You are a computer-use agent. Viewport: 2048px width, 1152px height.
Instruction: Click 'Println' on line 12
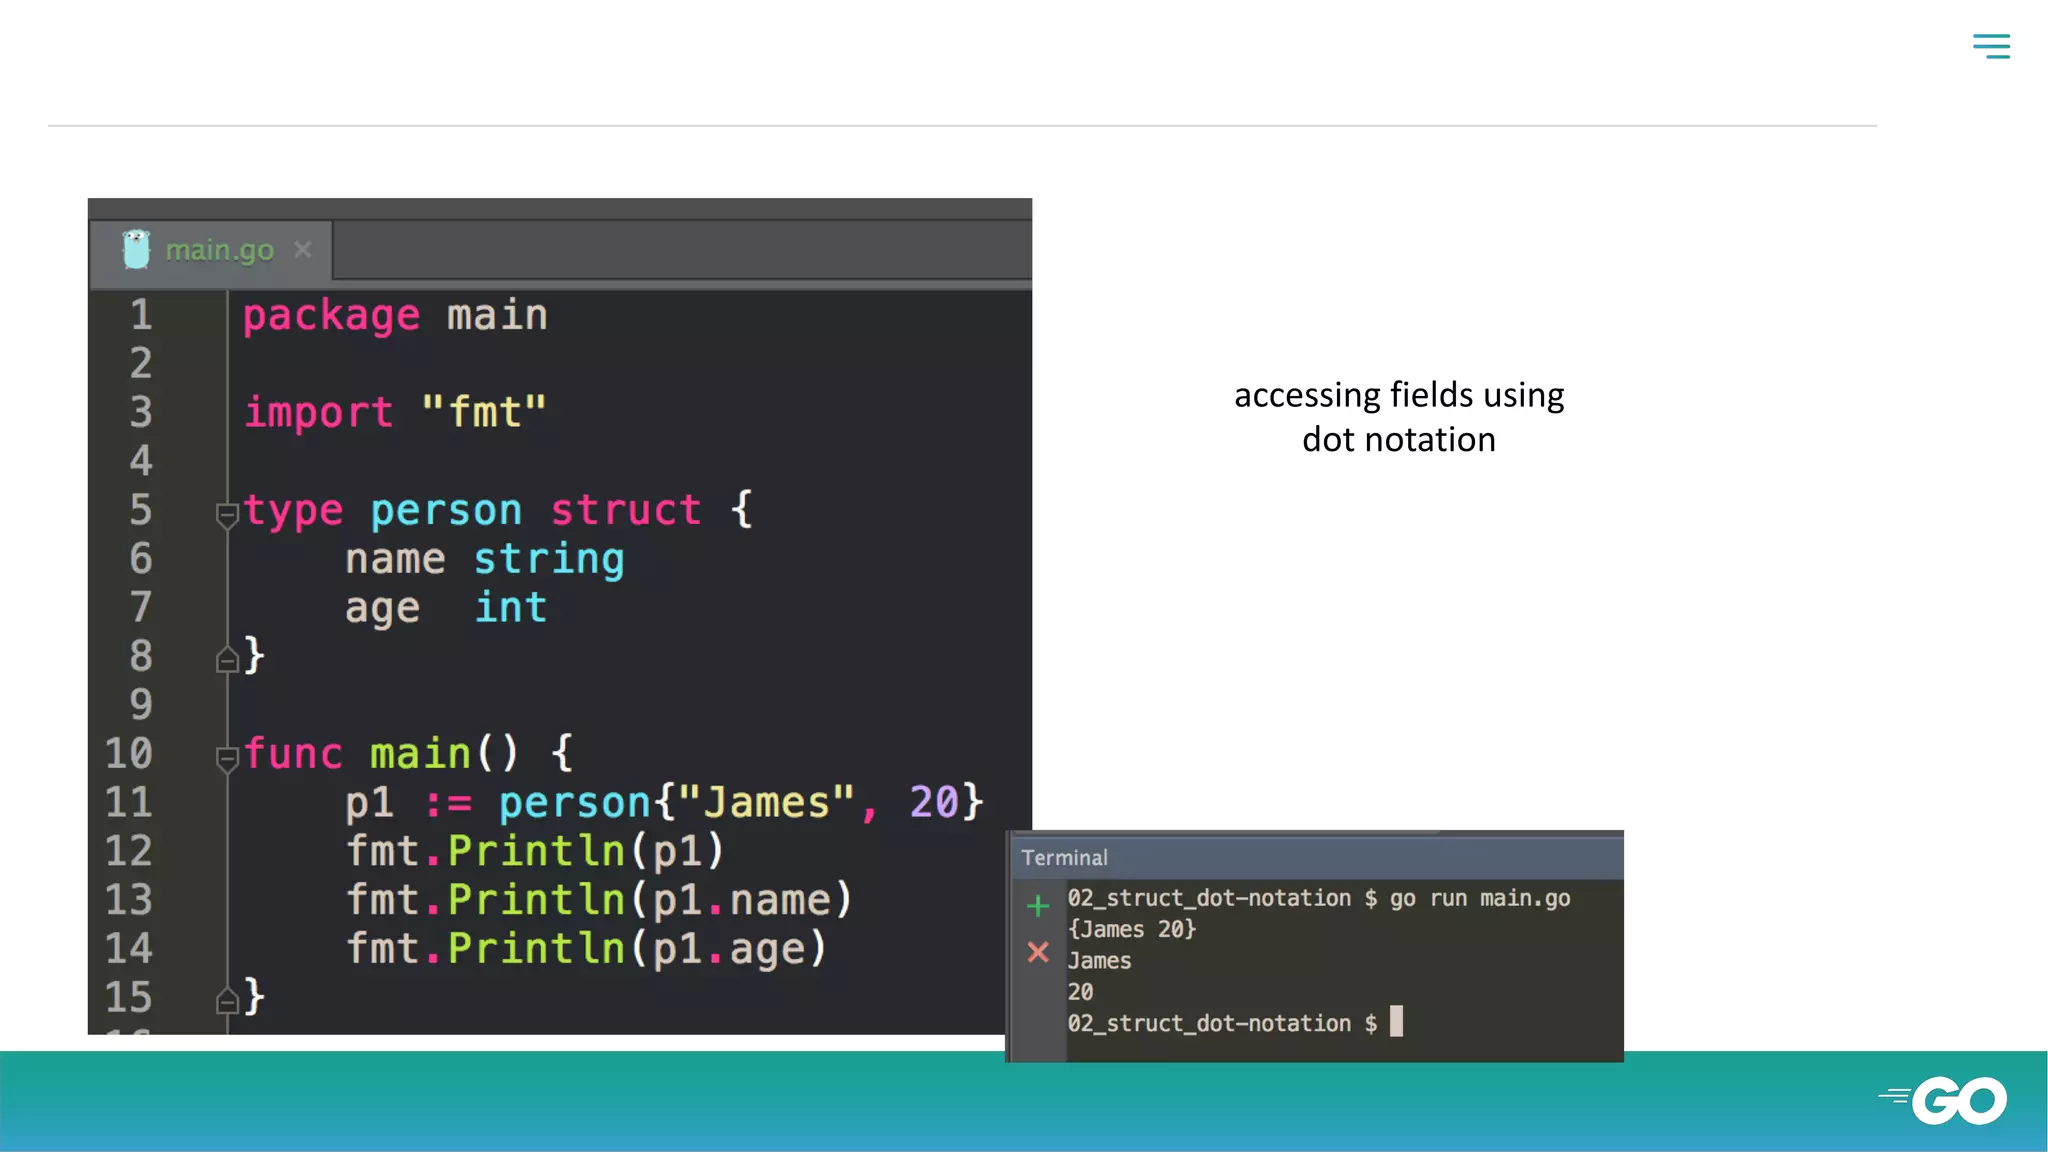[x=536, y=851]
